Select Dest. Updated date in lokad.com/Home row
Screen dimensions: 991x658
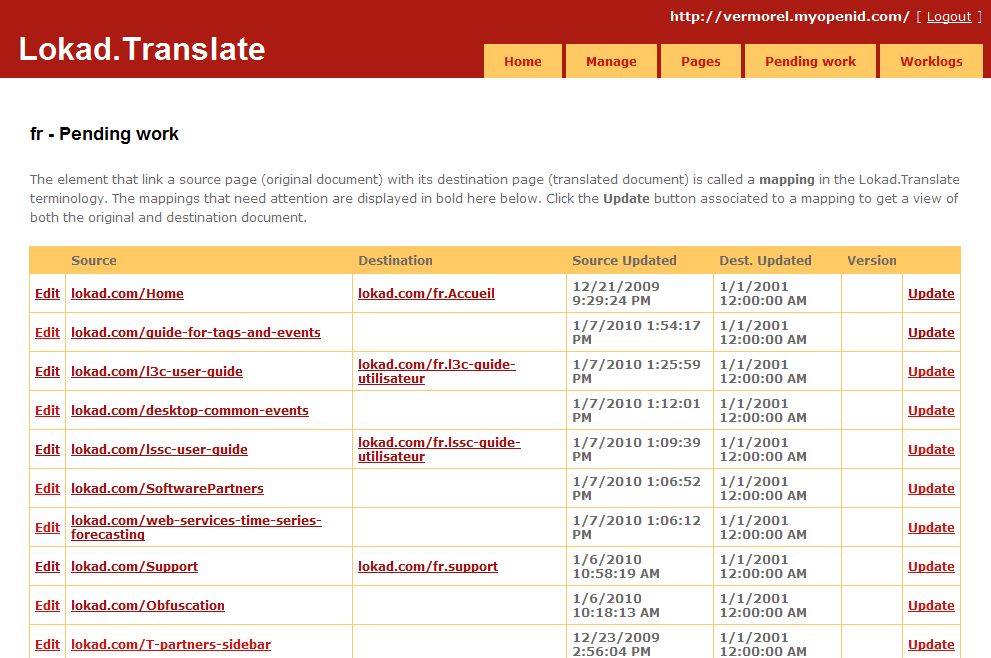(x=763, y=293)
